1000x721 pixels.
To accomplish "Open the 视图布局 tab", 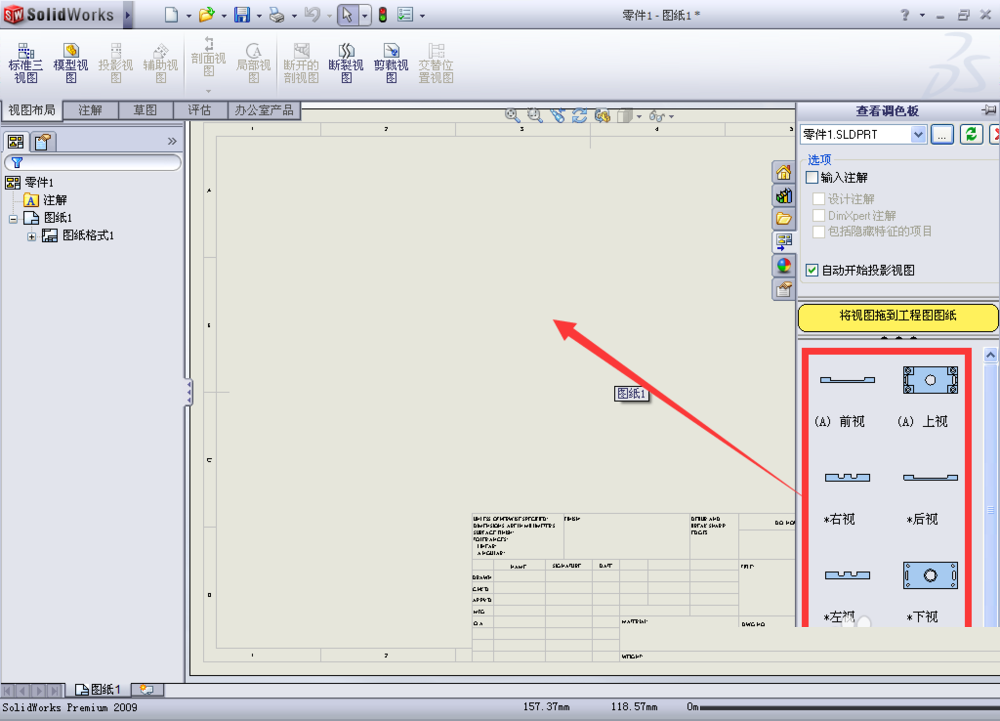I will tap(32, 110).
